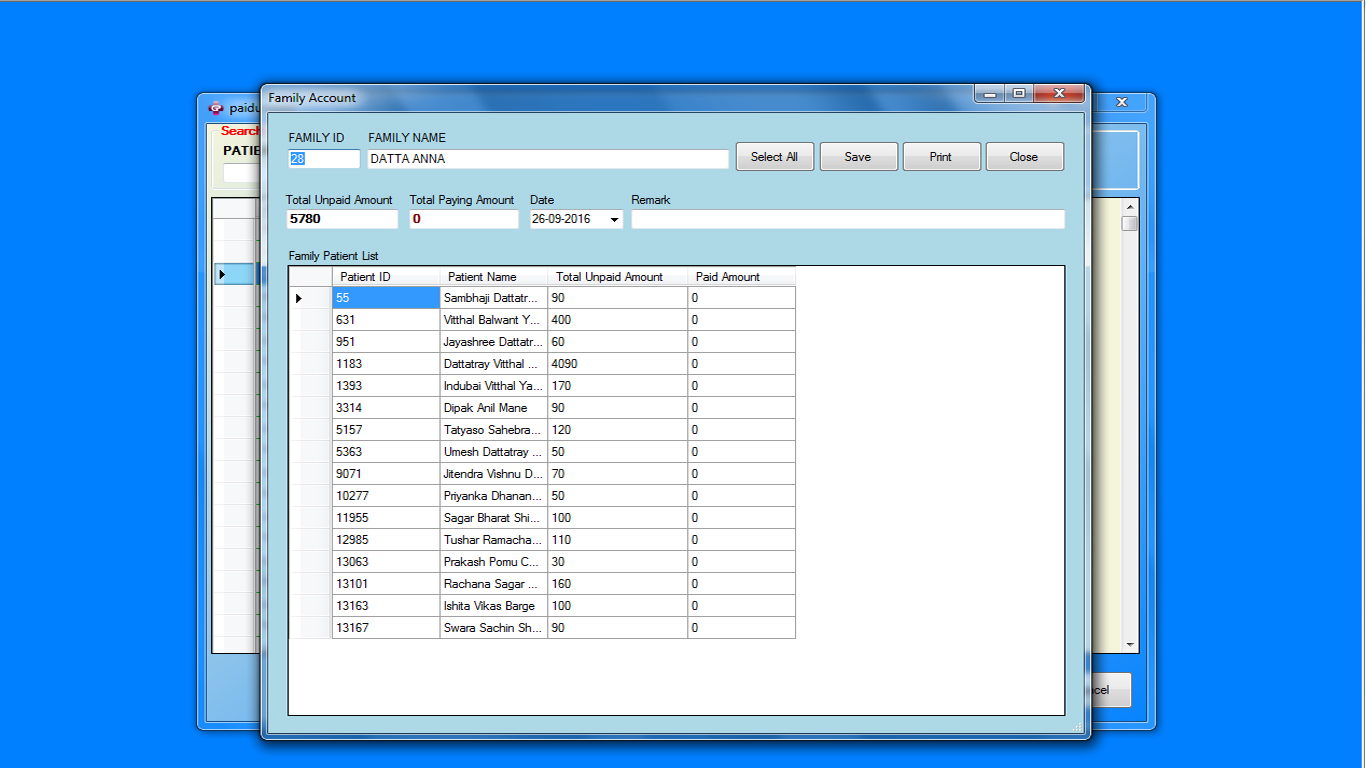Minimize the Family Account window

tap(991, 94)
